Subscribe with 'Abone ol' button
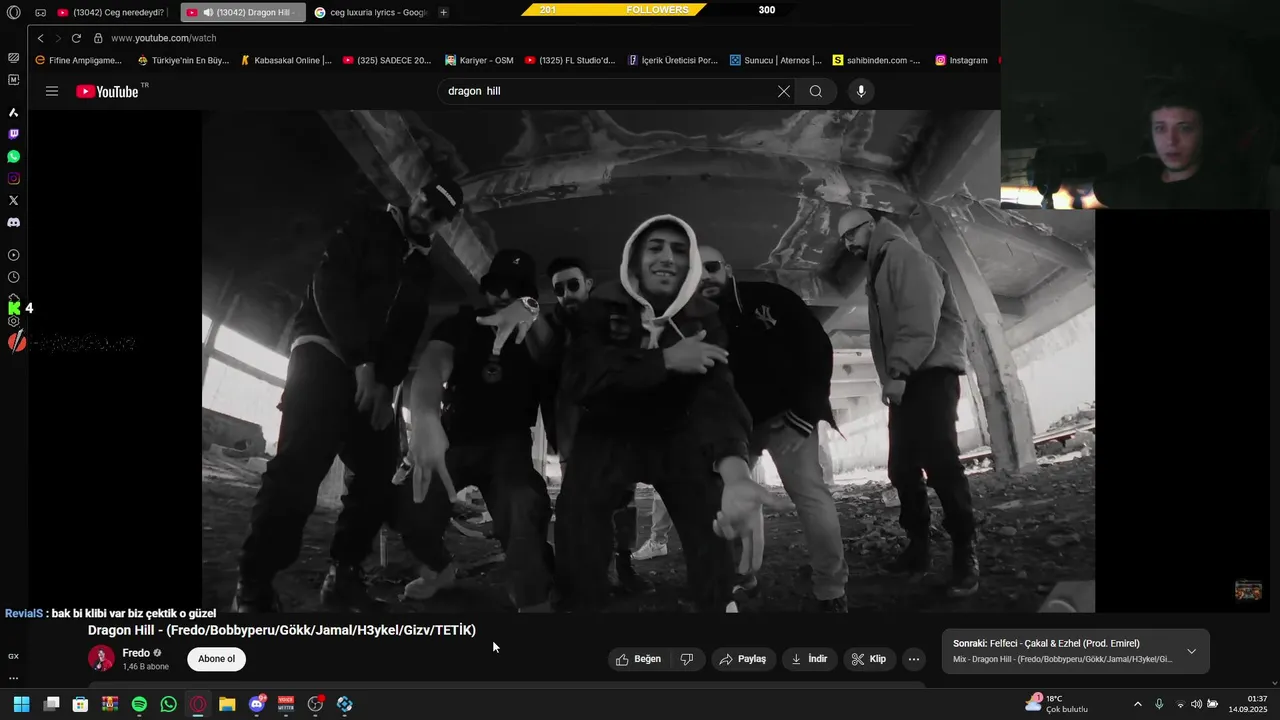The height and width of the screenshot is (720, 1280). 216,659
